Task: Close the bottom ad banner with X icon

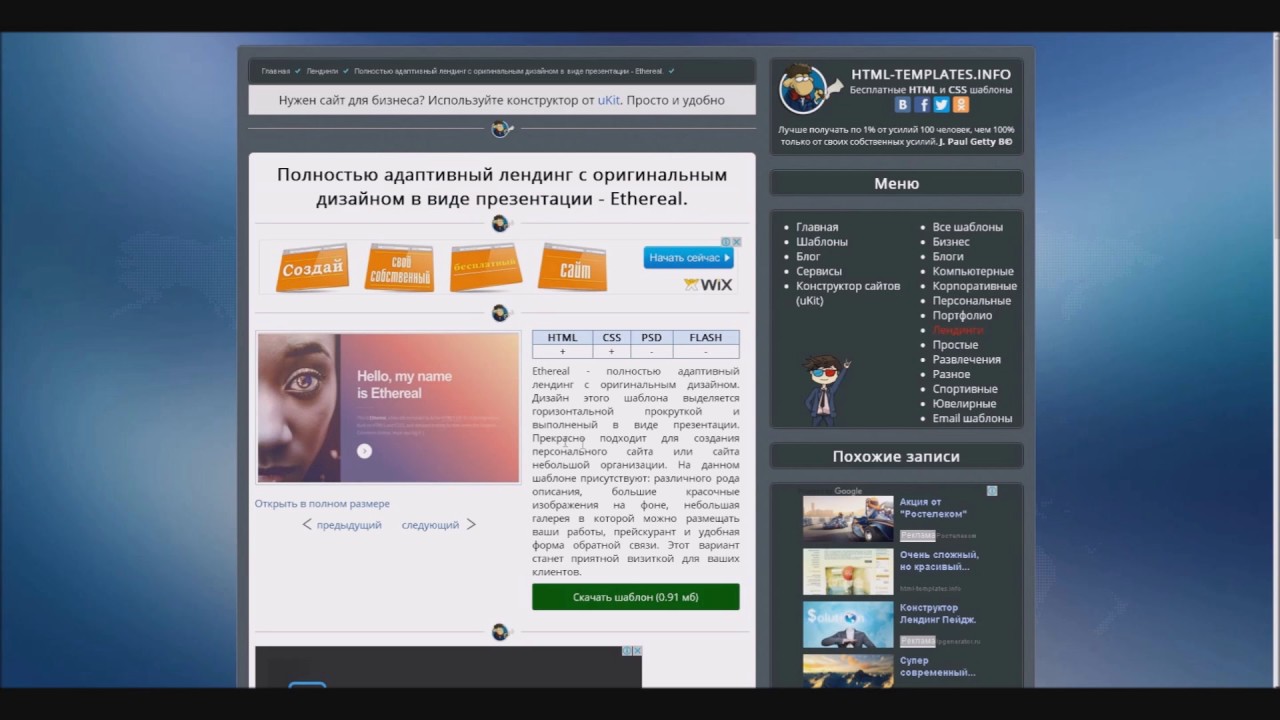Action: [x=637, y=651]
